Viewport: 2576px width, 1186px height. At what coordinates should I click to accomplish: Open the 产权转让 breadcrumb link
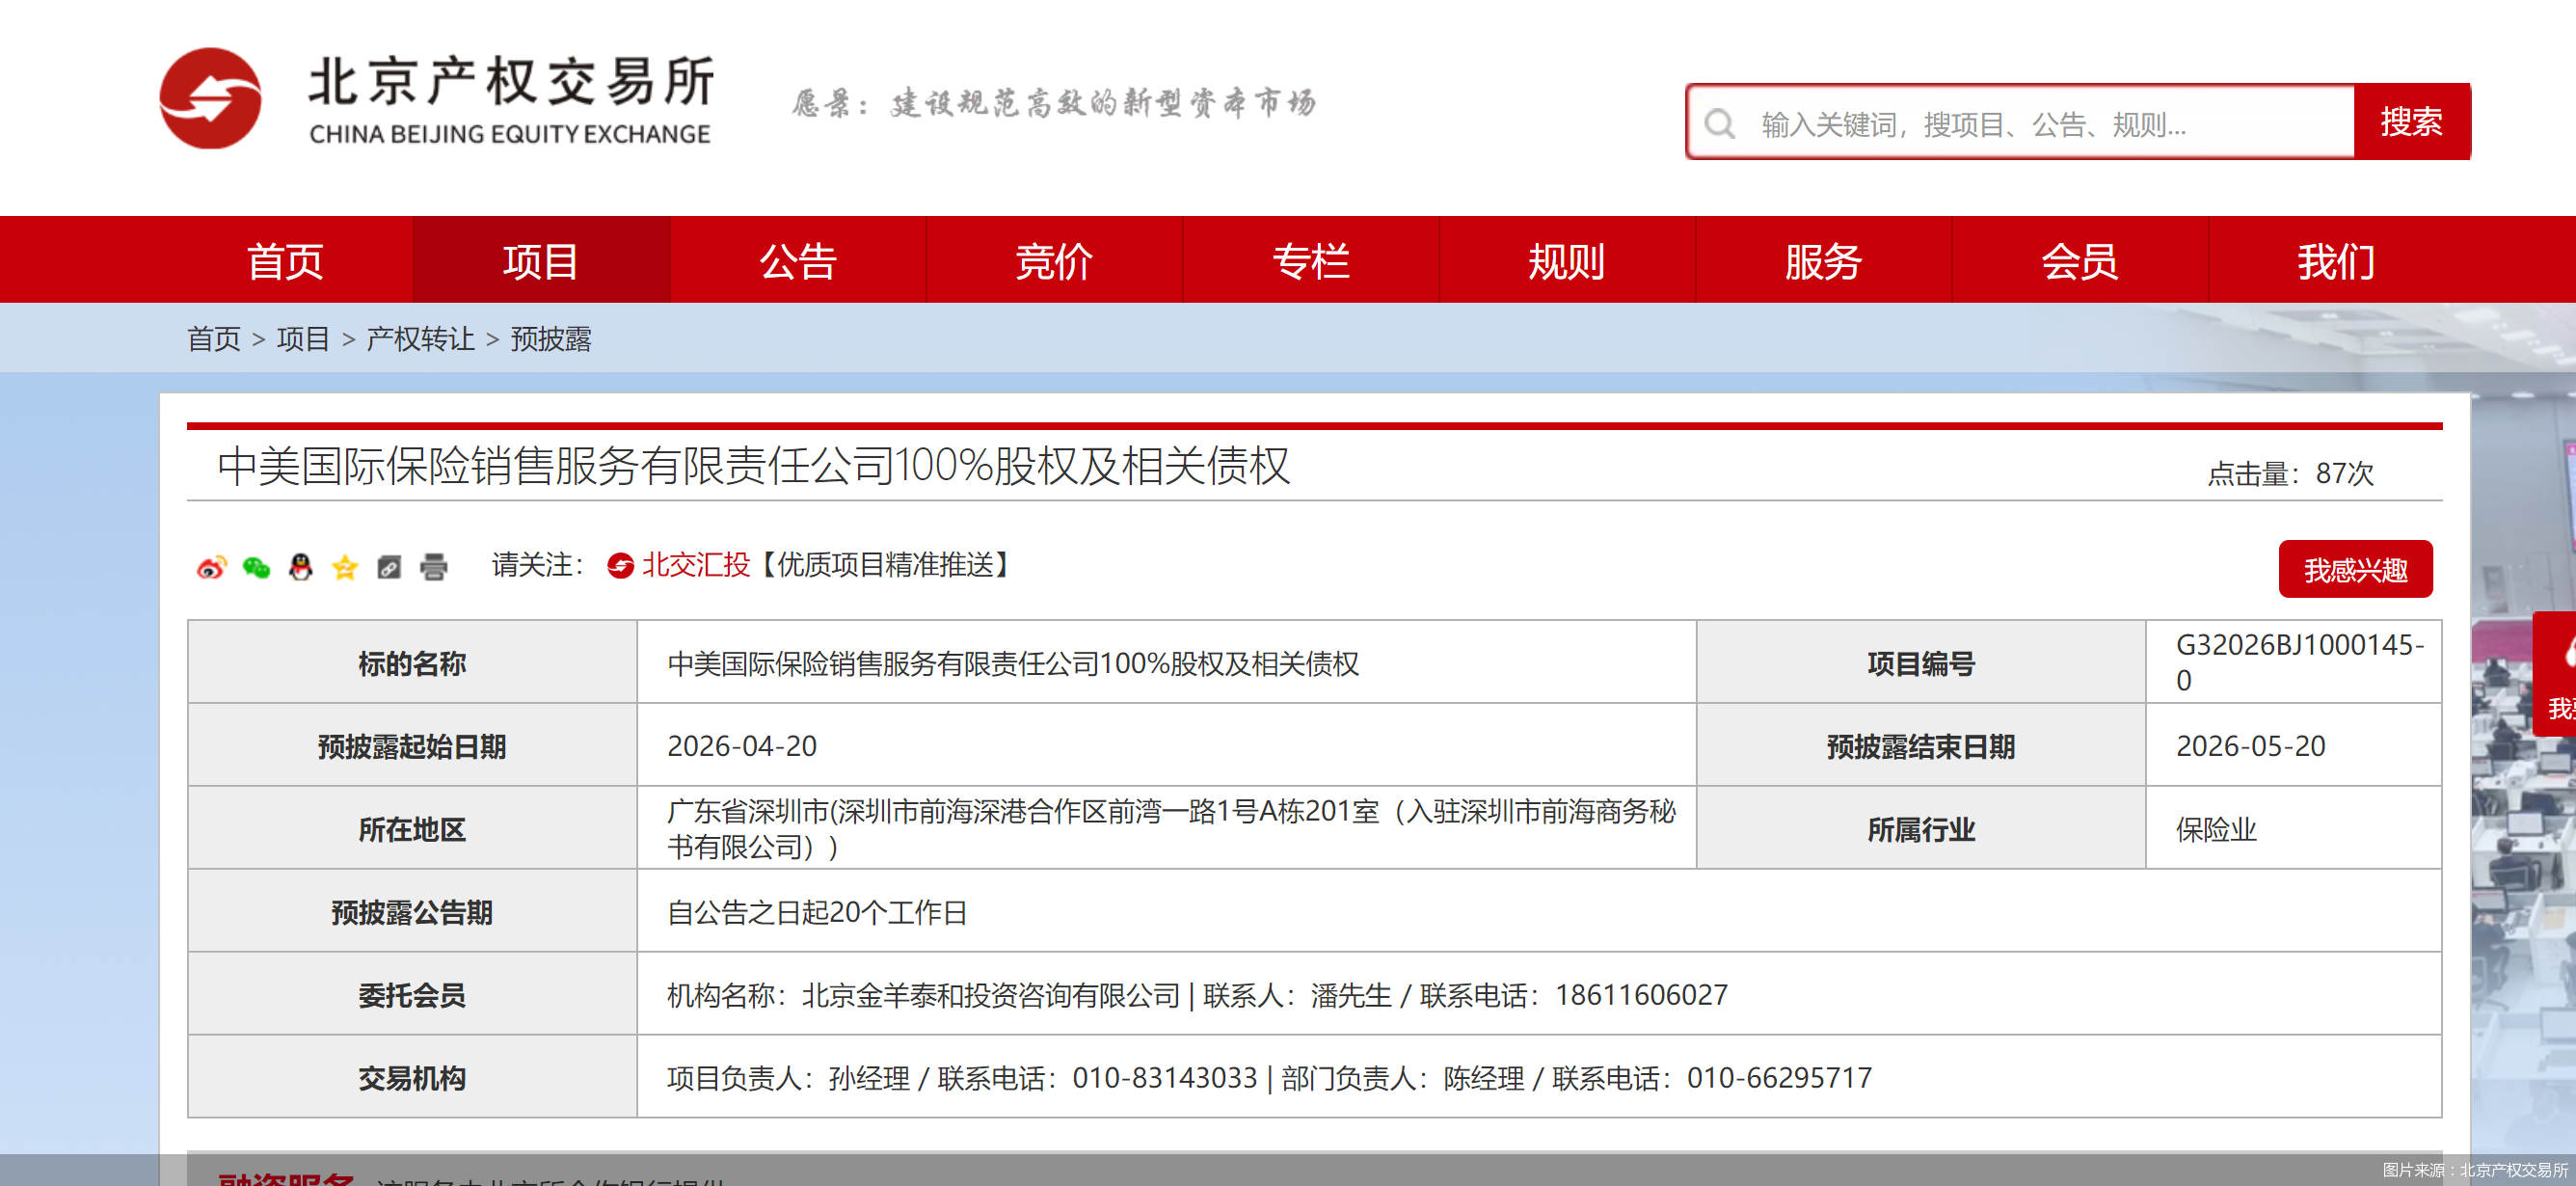pos(419,339)
